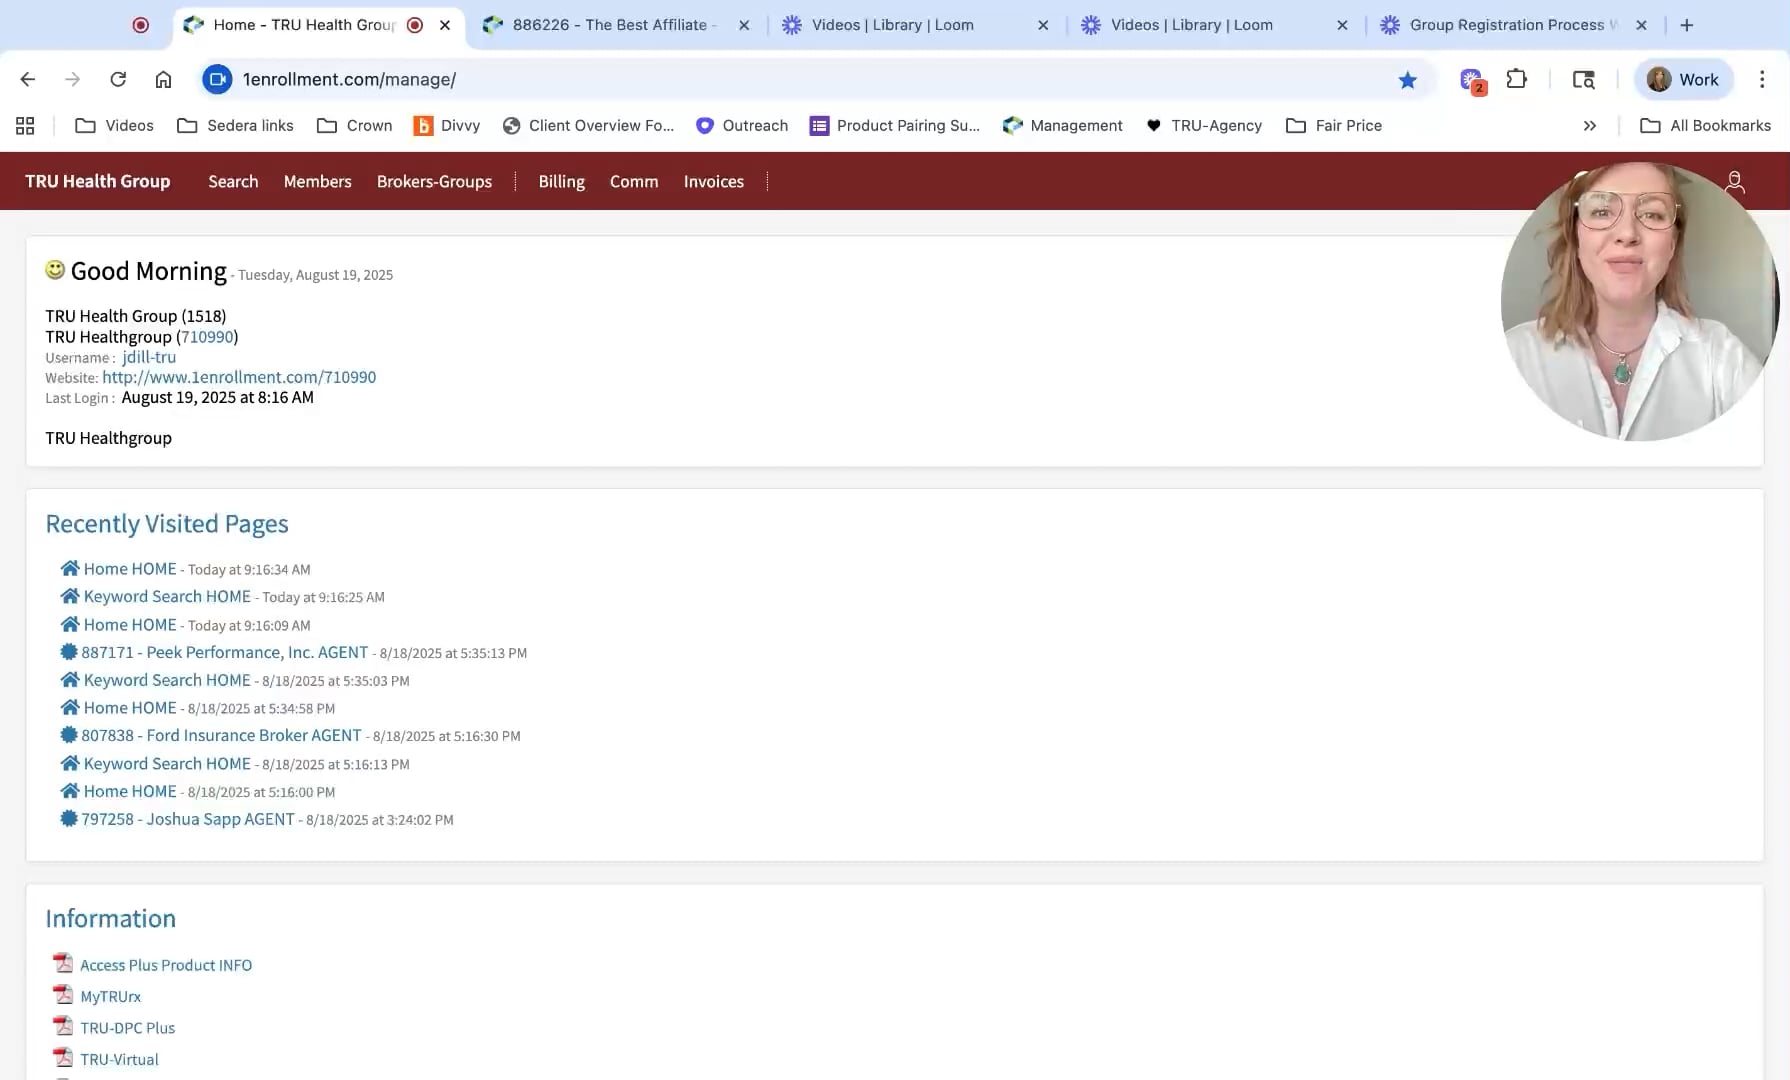
Task: Open a new browser tab with plus
Action: 1687,25
